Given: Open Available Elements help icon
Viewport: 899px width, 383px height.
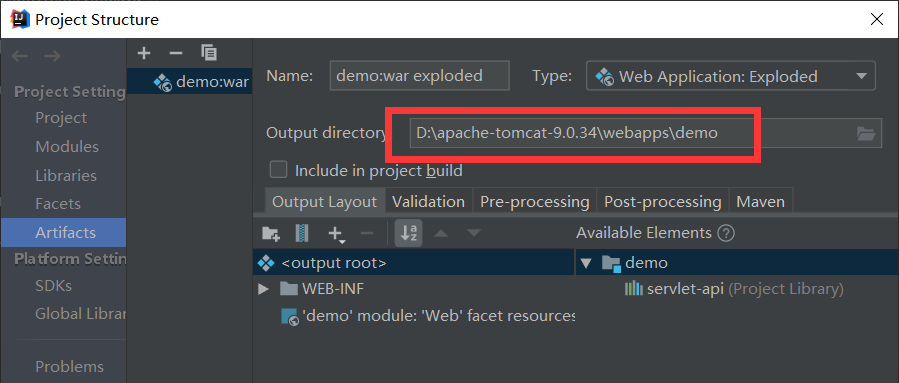Looking at the screenshot, I should 726,233.
